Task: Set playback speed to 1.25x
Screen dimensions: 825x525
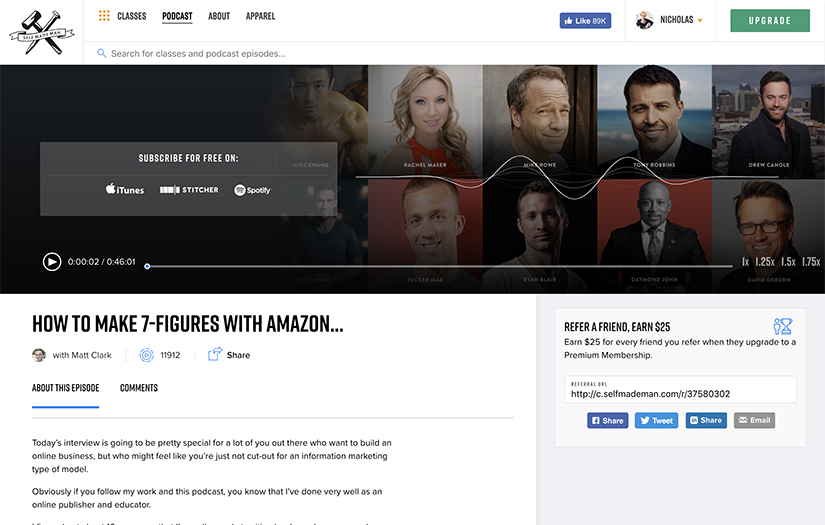Action: click(x=765, y=261)
